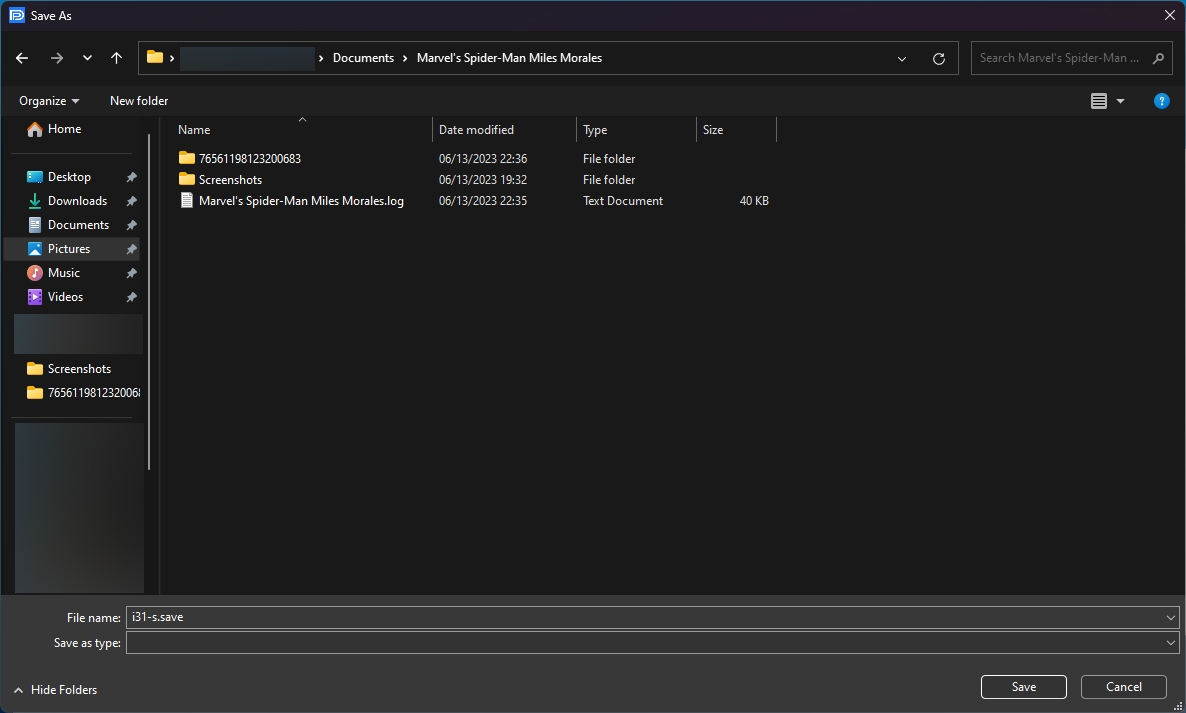
Task: Select Documents in the breadcrumb path
Action: 363,58
